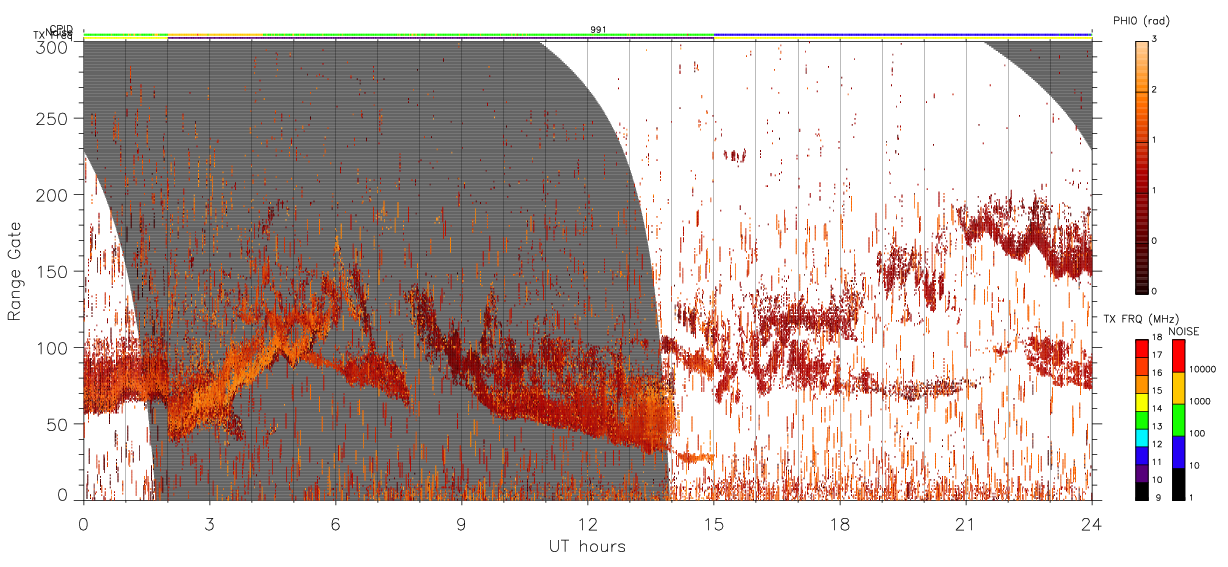Click the "991" CPID label above the plot
This screenshot has width=1228, height=567.
tap(597, 30)
